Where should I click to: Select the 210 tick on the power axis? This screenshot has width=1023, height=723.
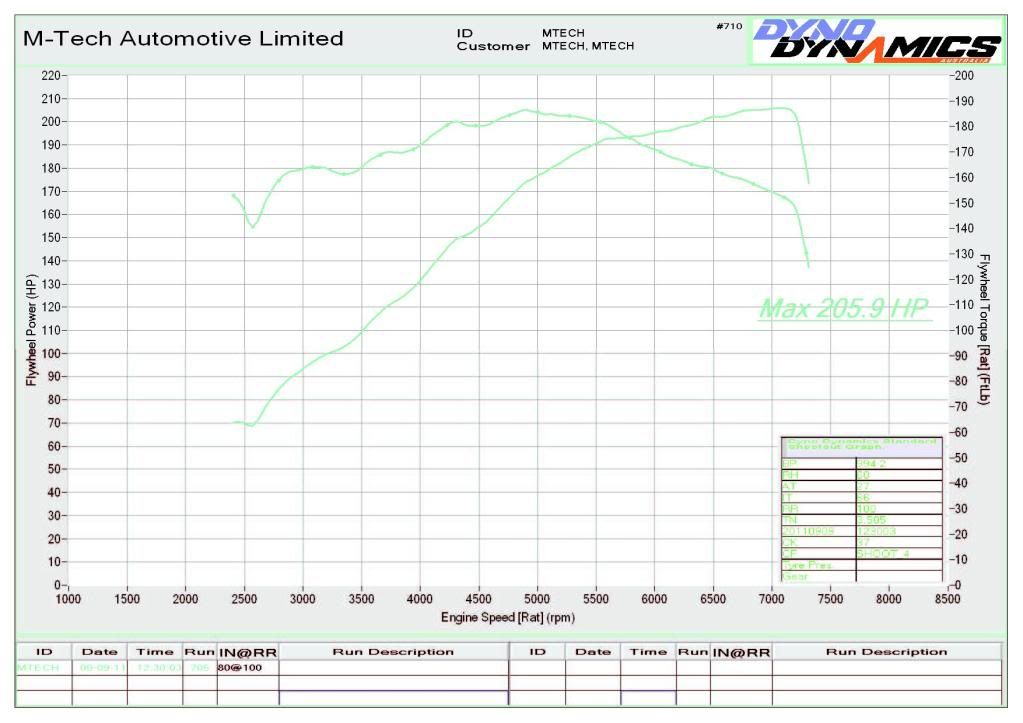click(x=51, y=99)
